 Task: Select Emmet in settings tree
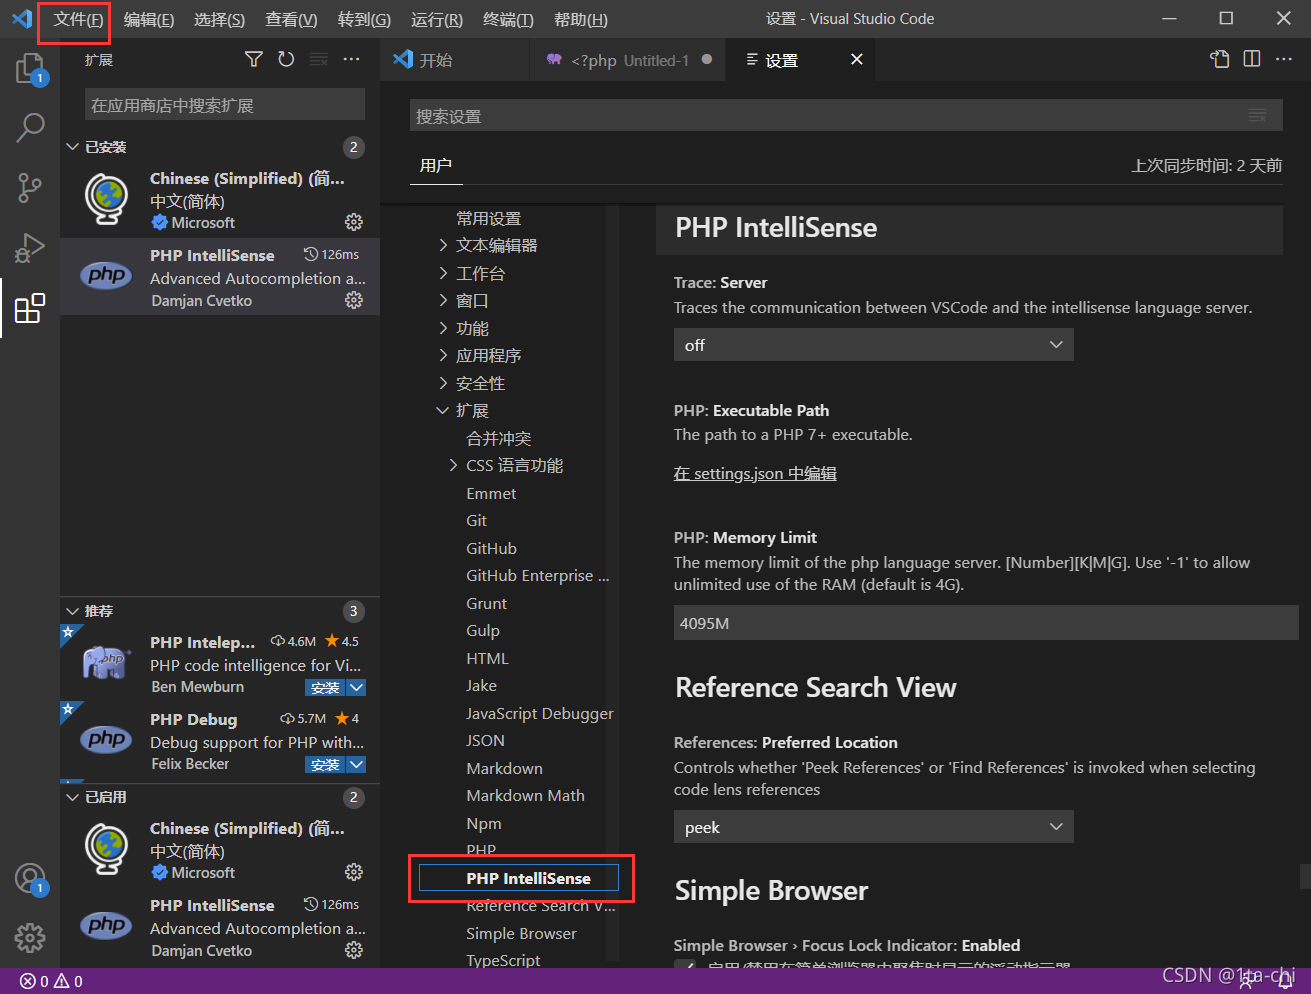point(491,493)
